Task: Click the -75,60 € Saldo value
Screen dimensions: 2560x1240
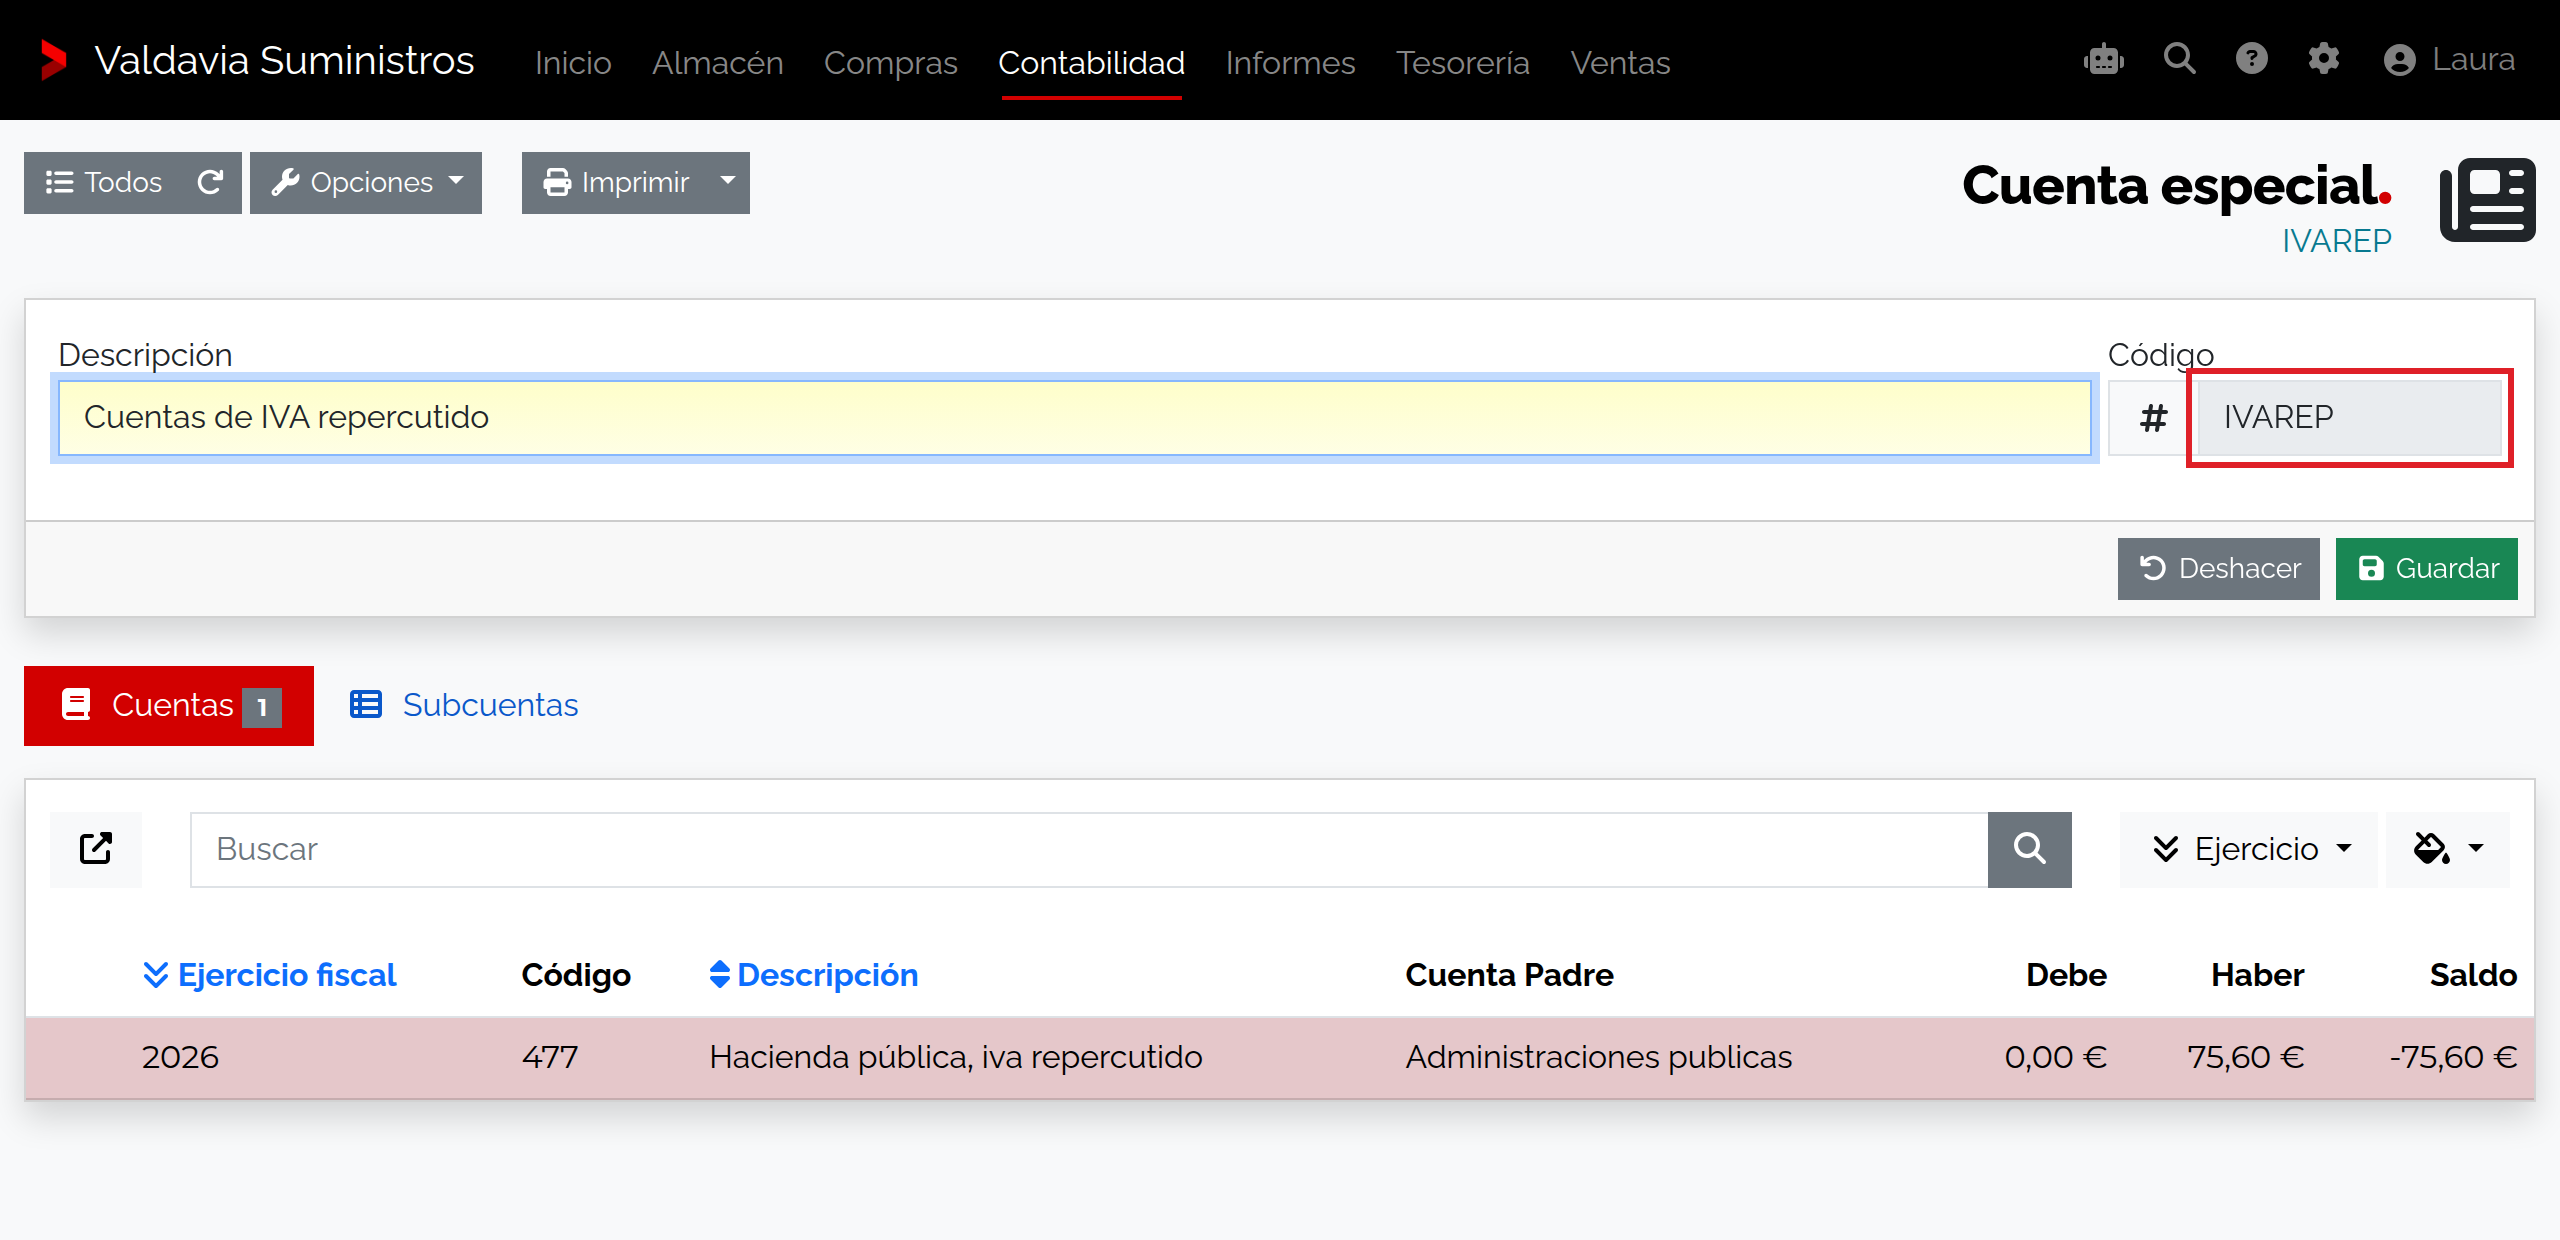Action: (x=2453, y=1057)
